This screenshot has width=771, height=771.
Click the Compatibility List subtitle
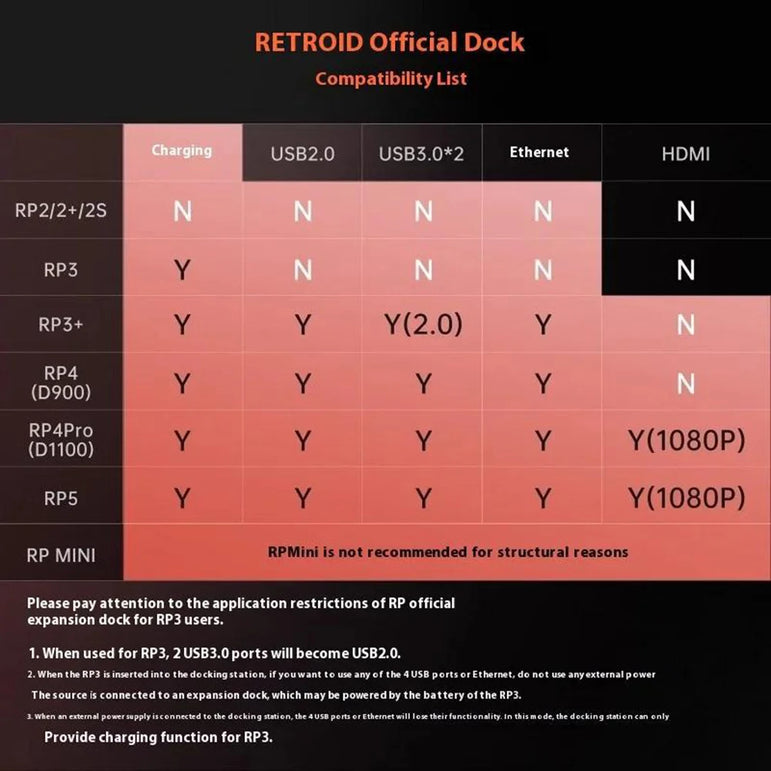(390, 79)
